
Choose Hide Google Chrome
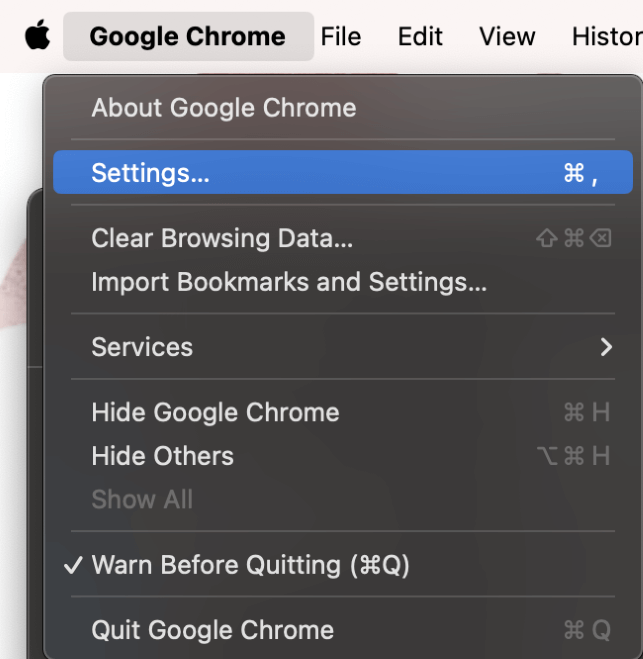pos(215,413)
